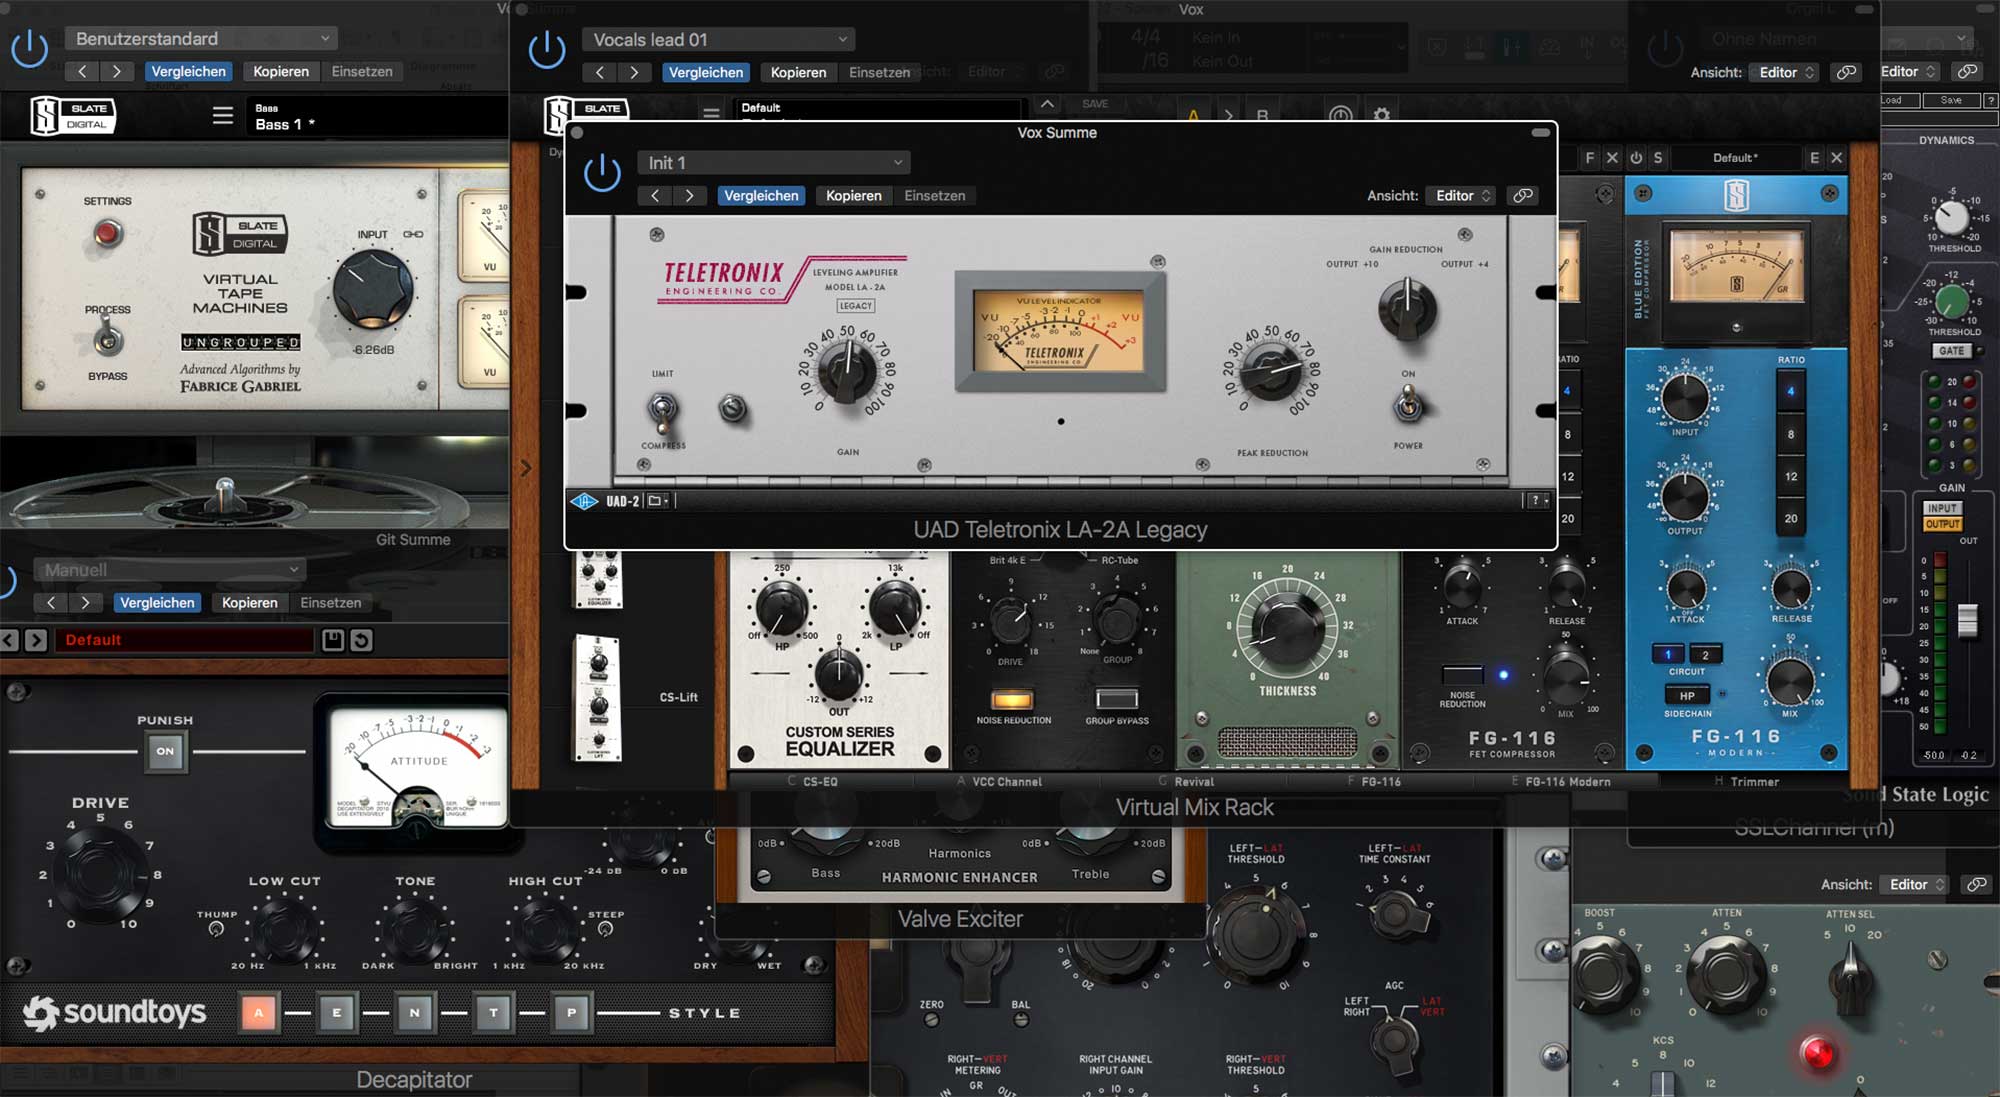Open the Benutzerstandard preset dropdown
The image size is (2000, 1097).
(x=202, y=38)
